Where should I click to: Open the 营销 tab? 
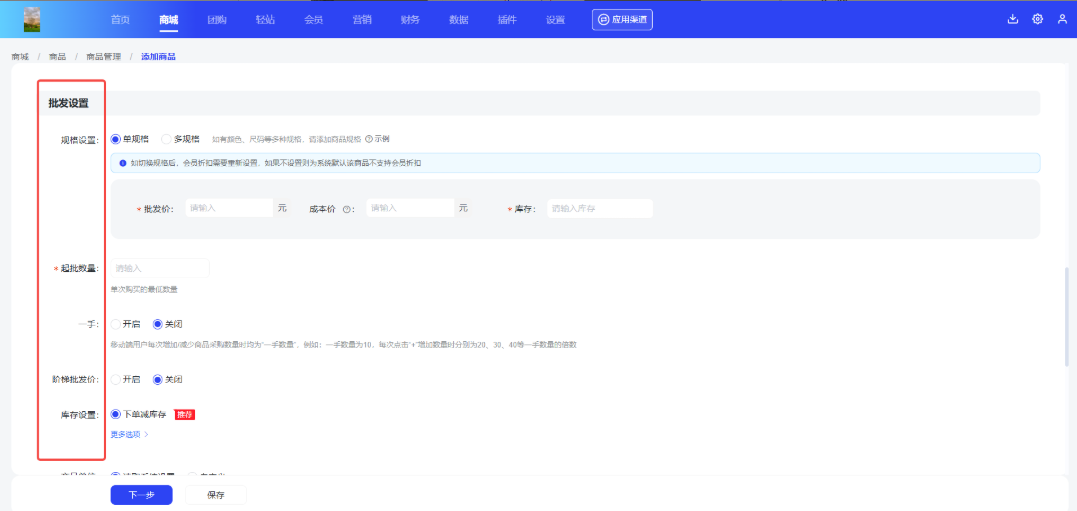pos(362,20)
